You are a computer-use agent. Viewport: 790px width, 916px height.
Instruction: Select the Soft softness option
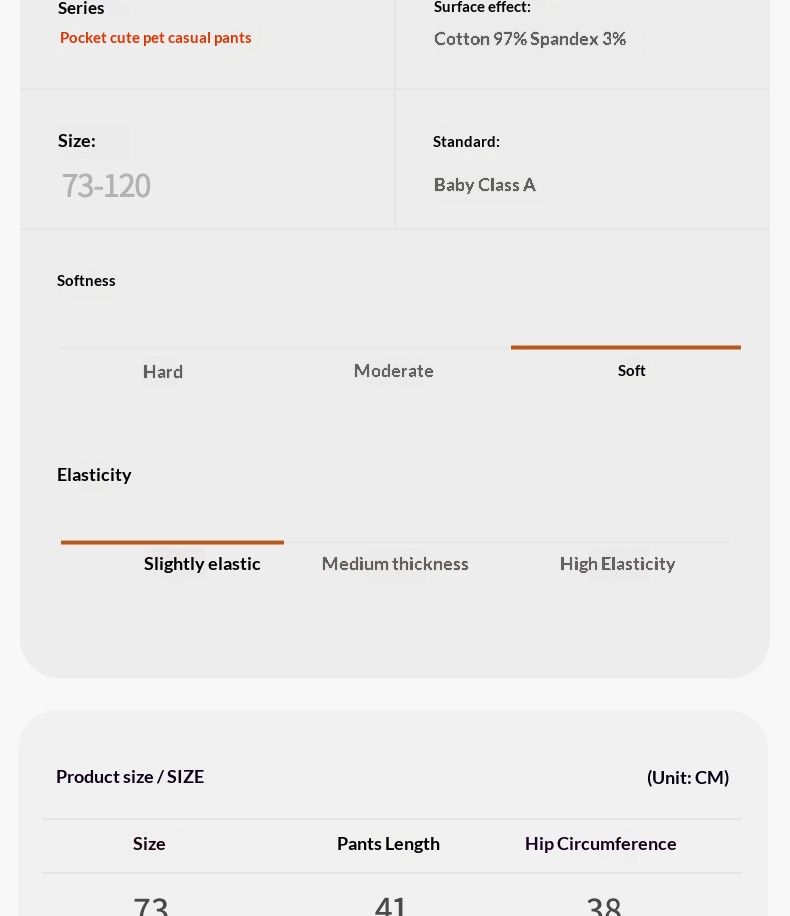631,370
